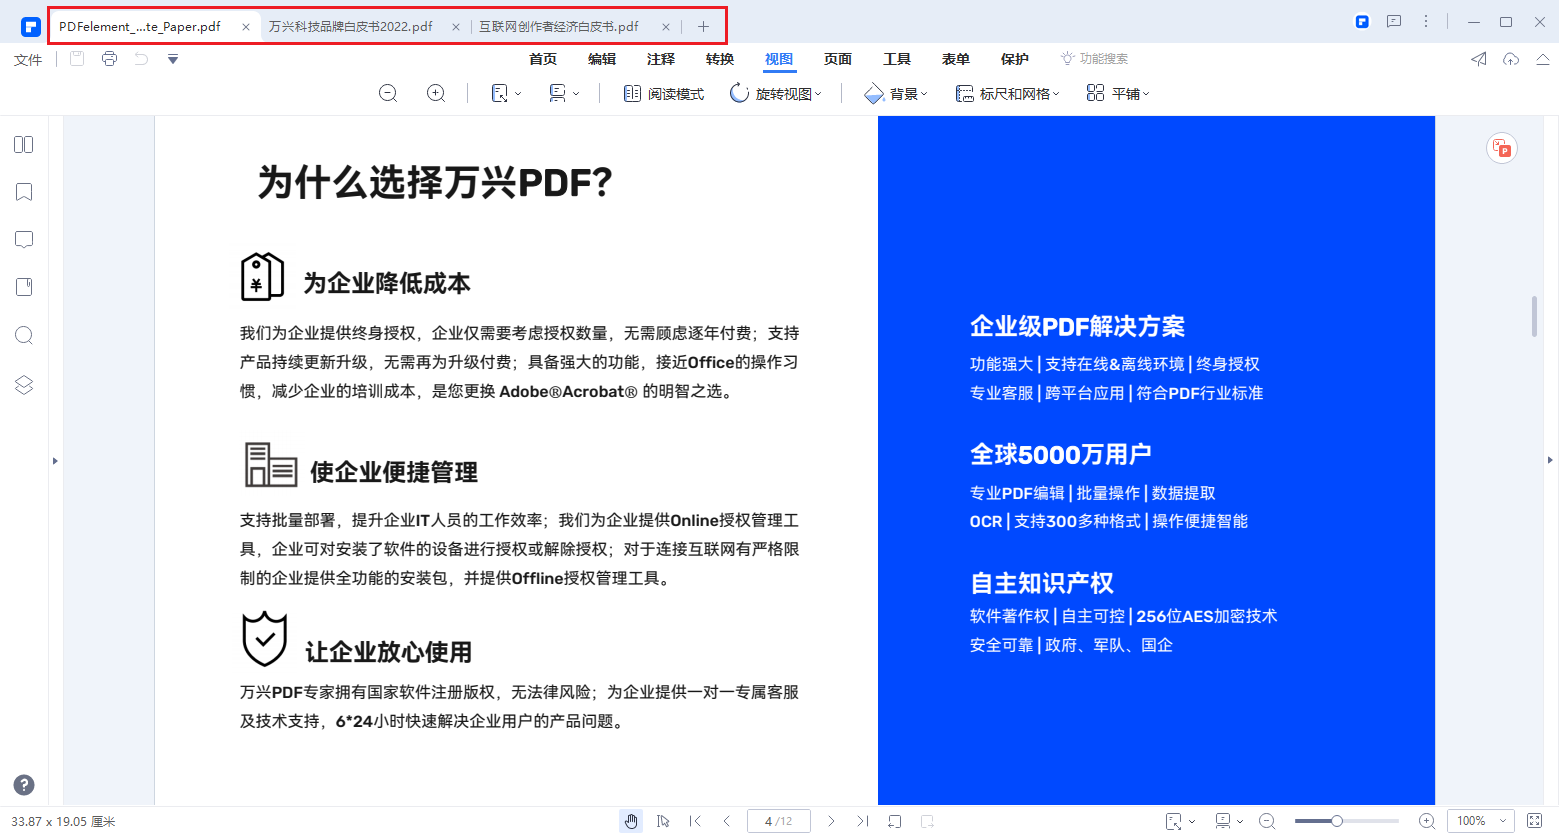This screenshot has width=1559, height=836.
Task: Open the bookmarks panel in the sidebar
Action: (23, 191)
